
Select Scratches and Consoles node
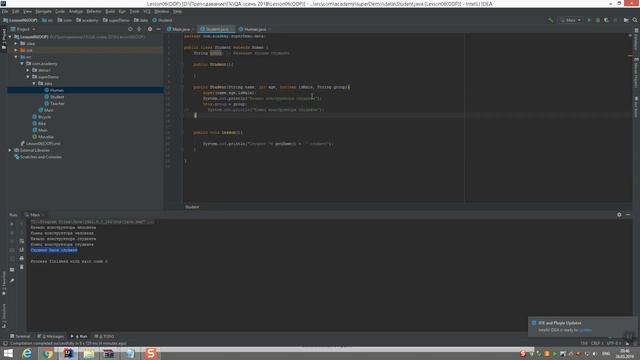click(x=38, y=157)
